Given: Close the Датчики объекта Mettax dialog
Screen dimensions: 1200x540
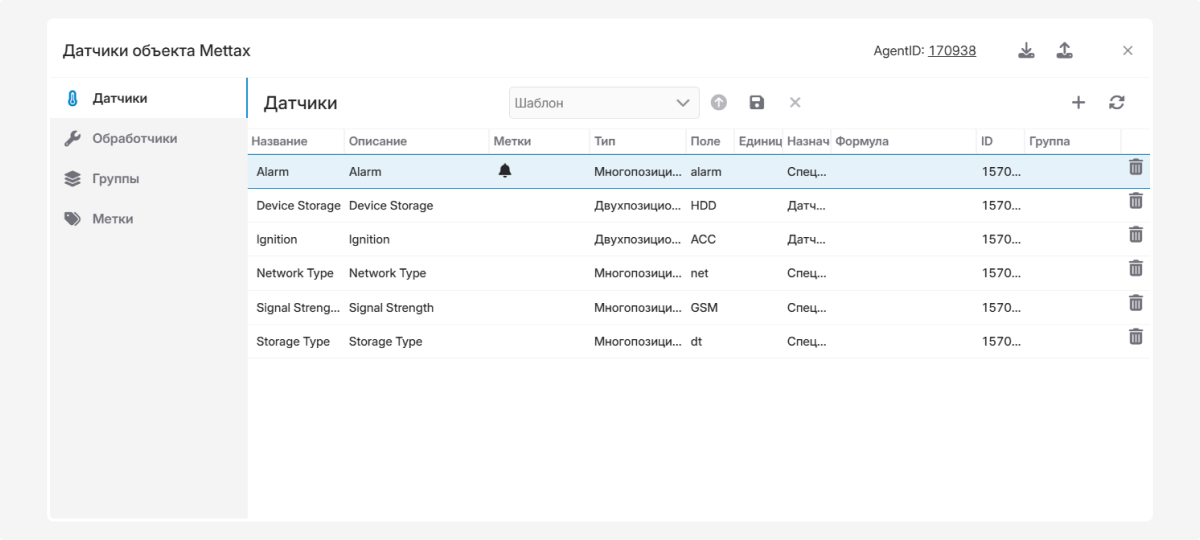Looking at the screenshot, I should click(1128, 51).
